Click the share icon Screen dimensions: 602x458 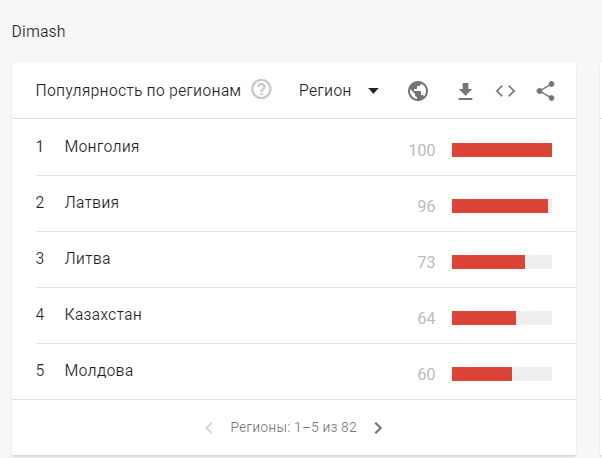point(545,91)
